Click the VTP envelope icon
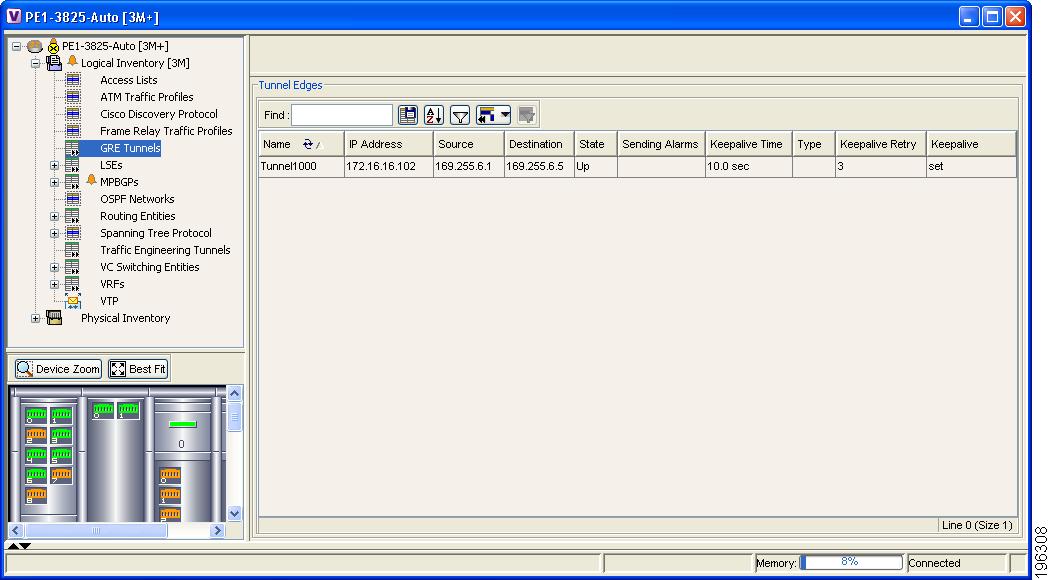Screen dimensions: 1053x580 73,301
